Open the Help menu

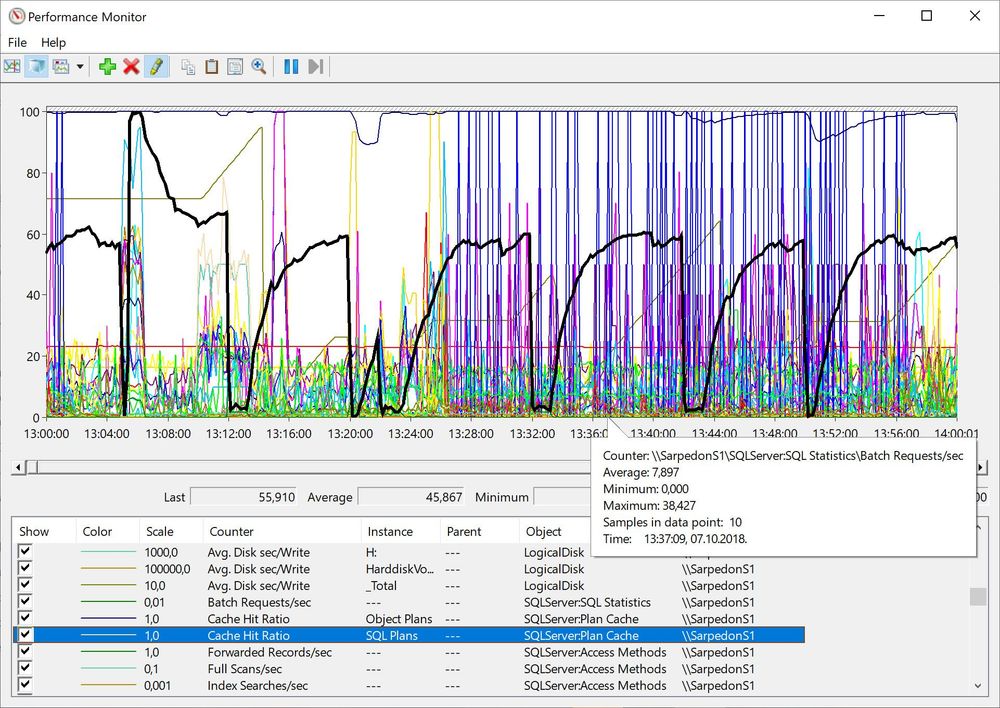(54, 42)
